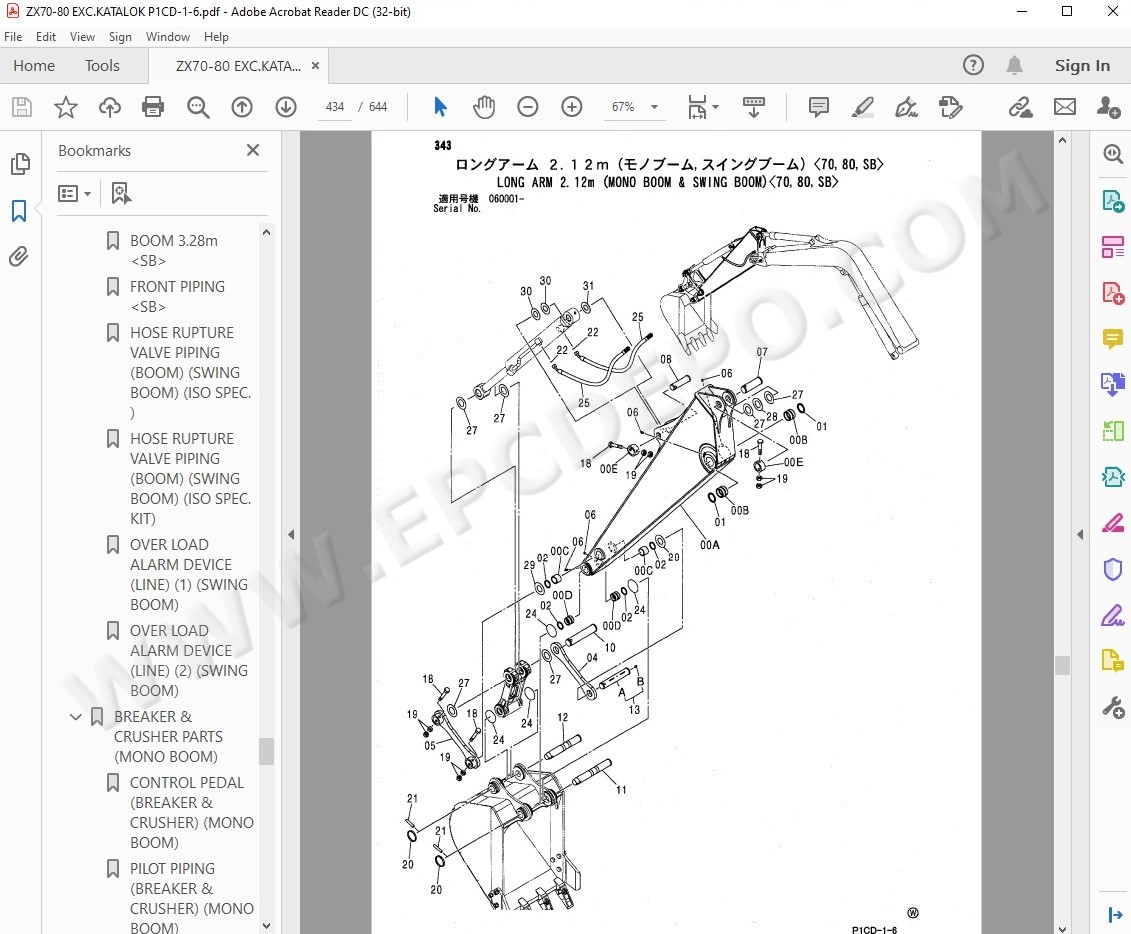Choose the arrow selection tool
Image resolution: width=1131 pixels, height=934 pixels.
441,107
